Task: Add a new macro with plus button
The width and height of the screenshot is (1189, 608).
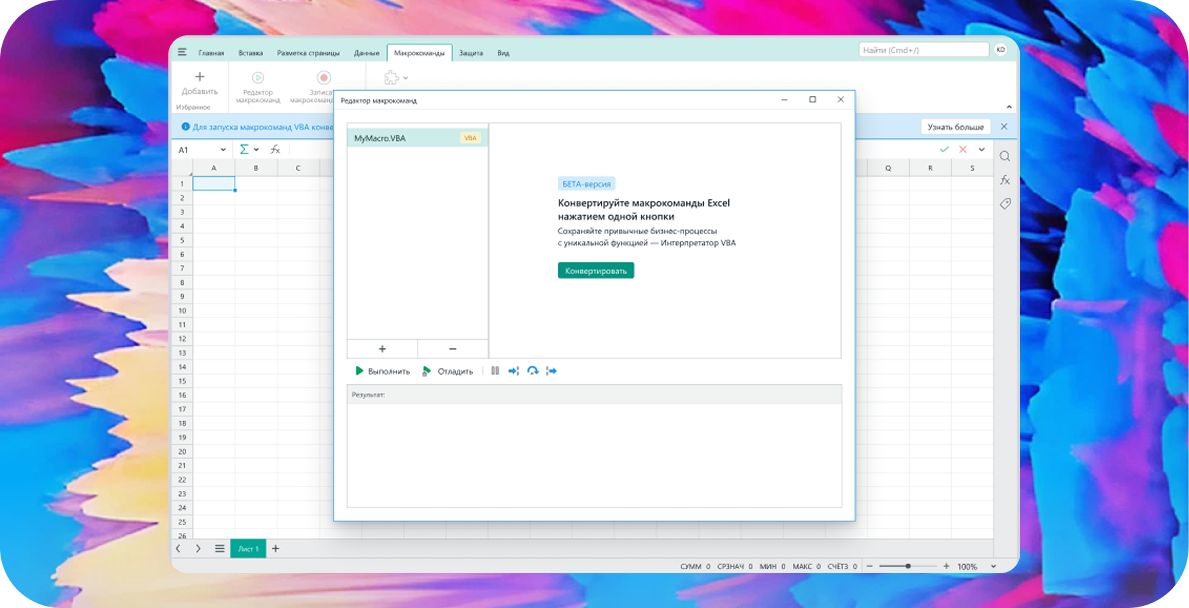Action: pos(382,349)
